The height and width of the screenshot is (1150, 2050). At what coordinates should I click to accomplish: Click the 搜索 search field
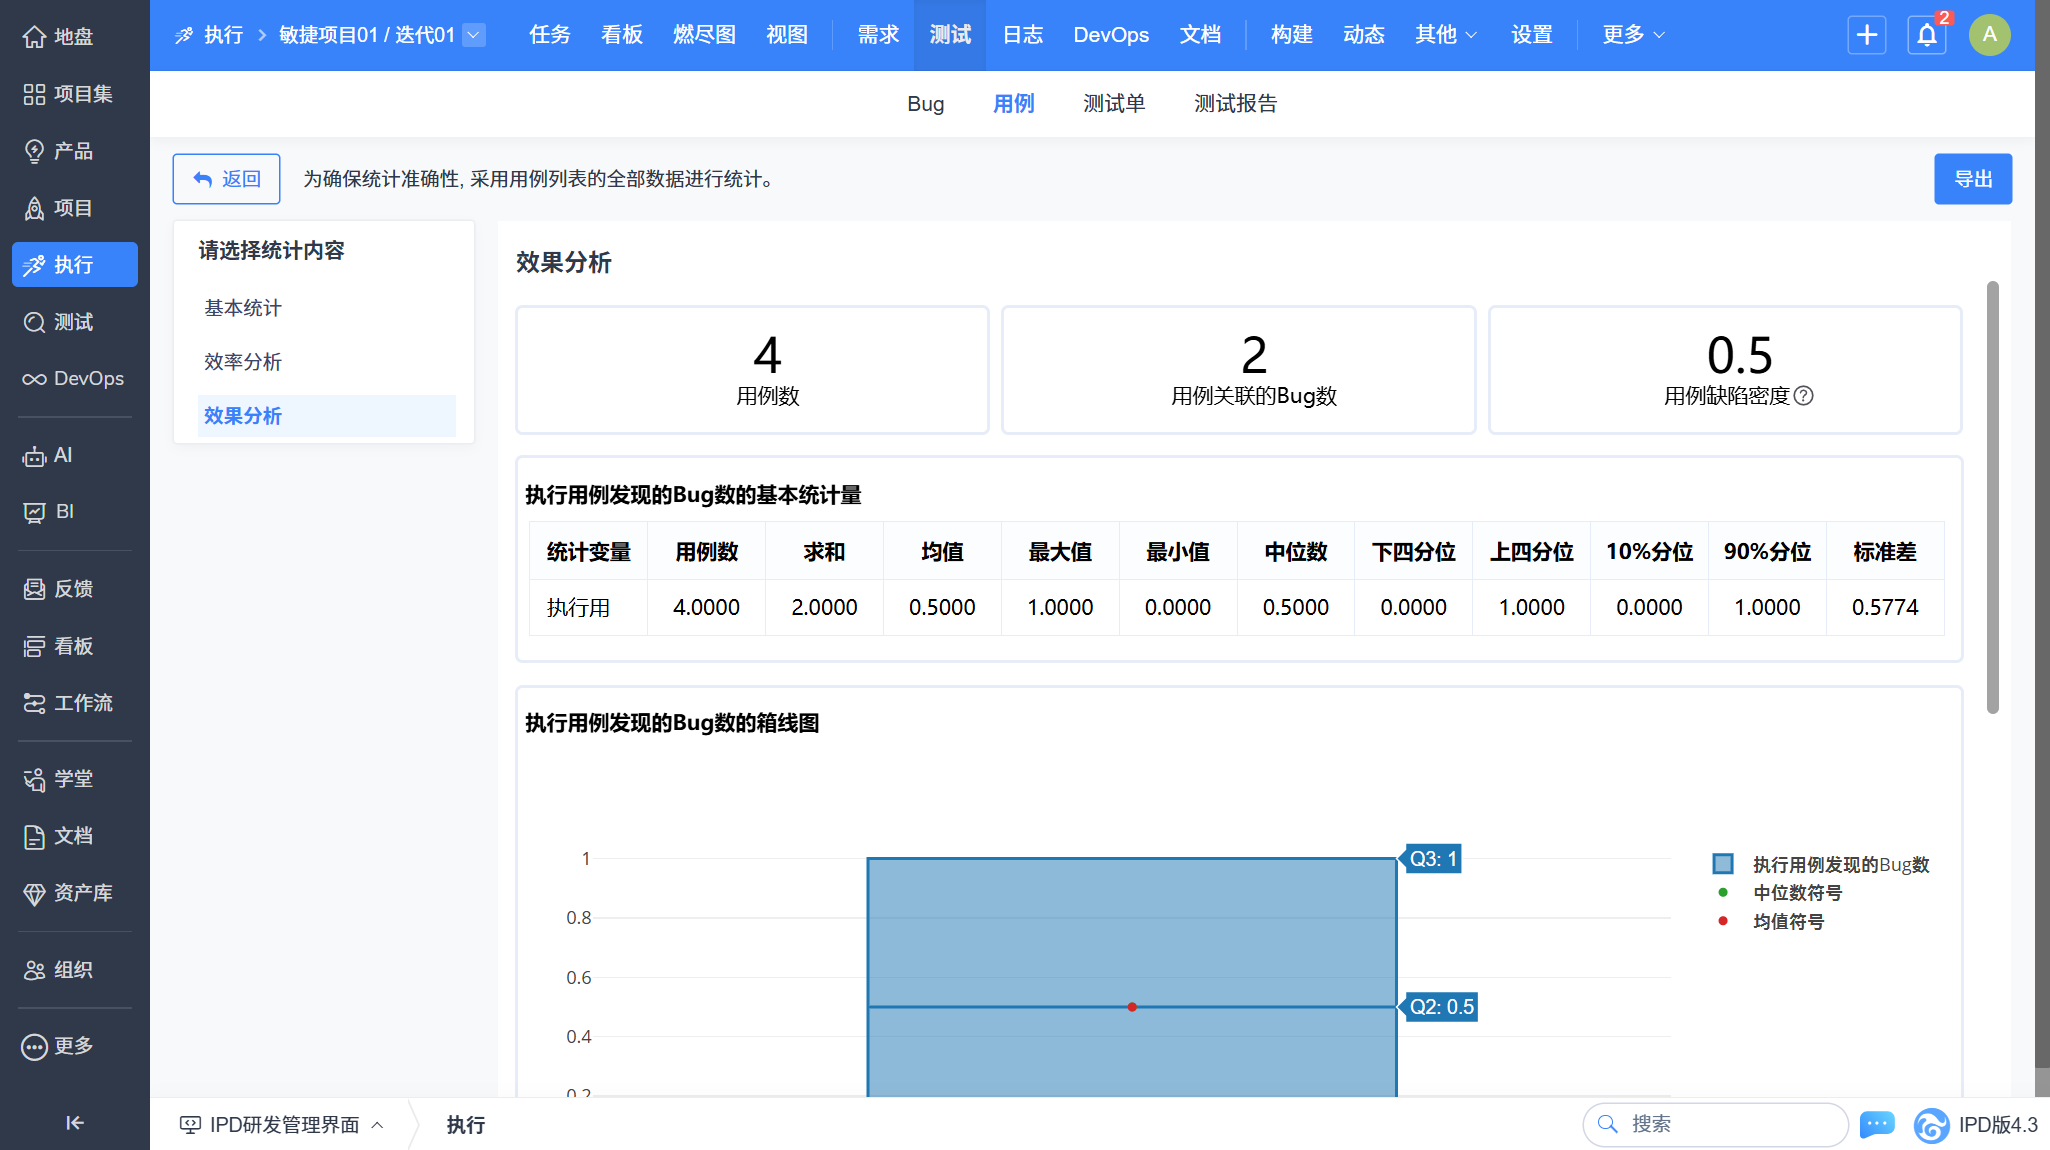pyautogui.click(x=1715, y=1124)
